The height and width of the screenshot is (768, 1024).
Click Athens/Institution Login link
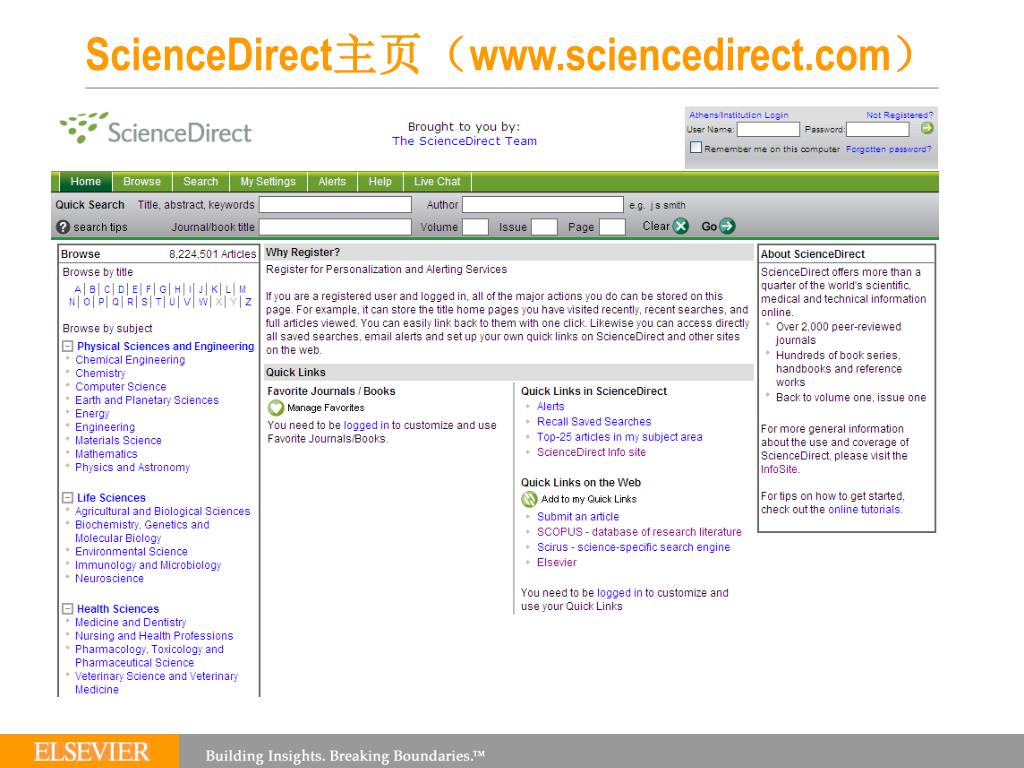tap(739, 115)
